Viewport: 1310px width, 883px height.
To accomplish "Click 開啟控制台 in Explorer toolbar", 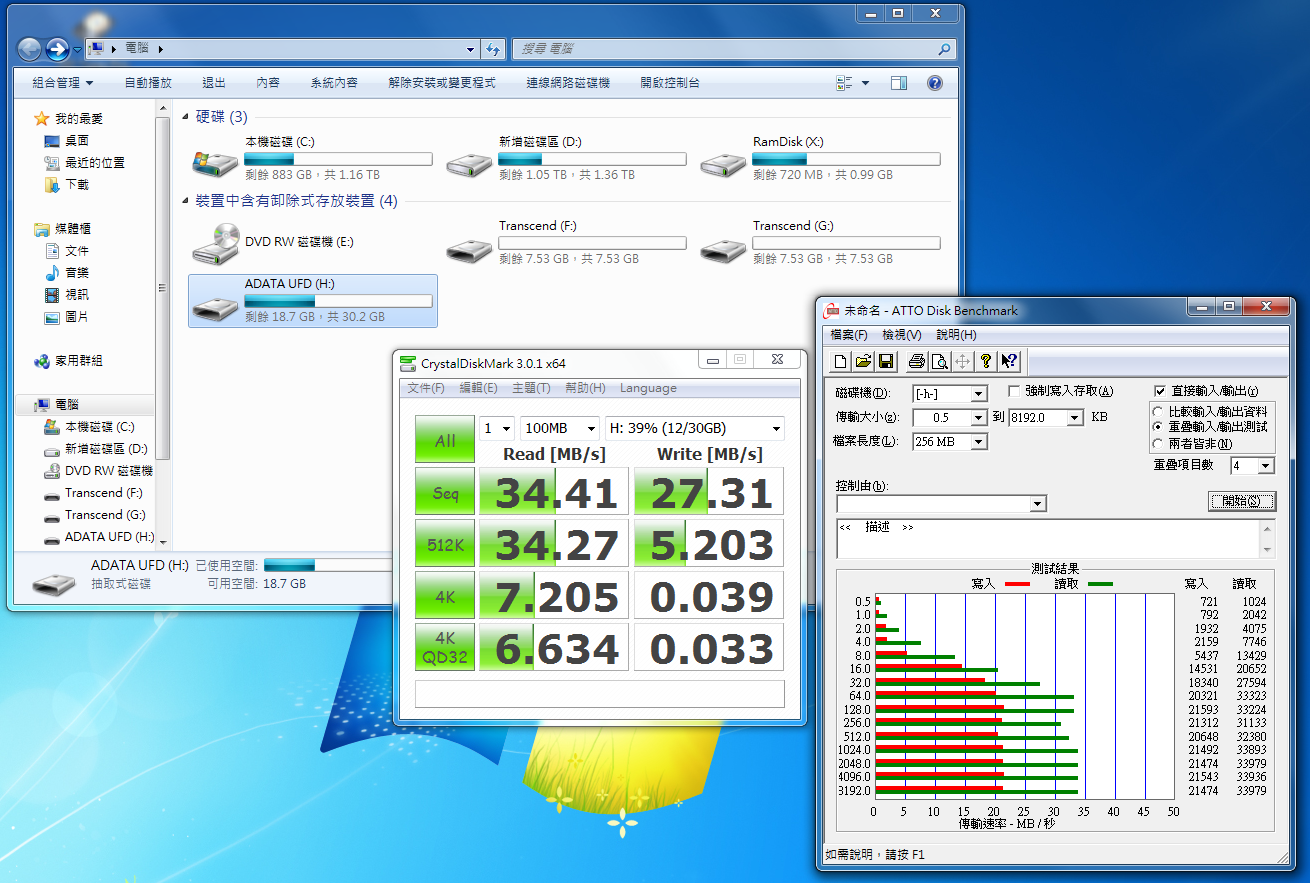I will (x=670, y=83).
